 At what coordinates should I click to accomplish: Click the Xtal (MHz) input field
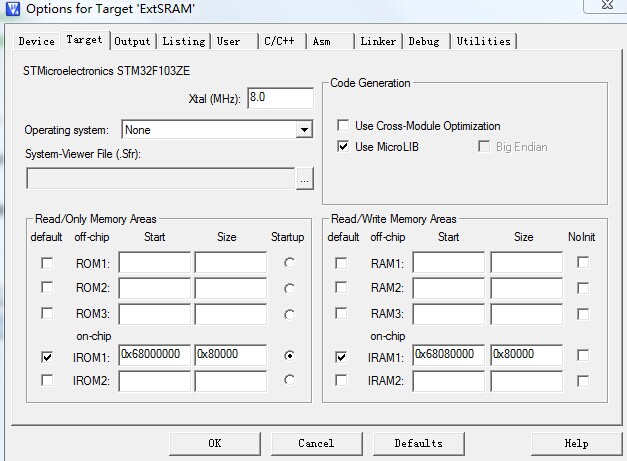280,98
